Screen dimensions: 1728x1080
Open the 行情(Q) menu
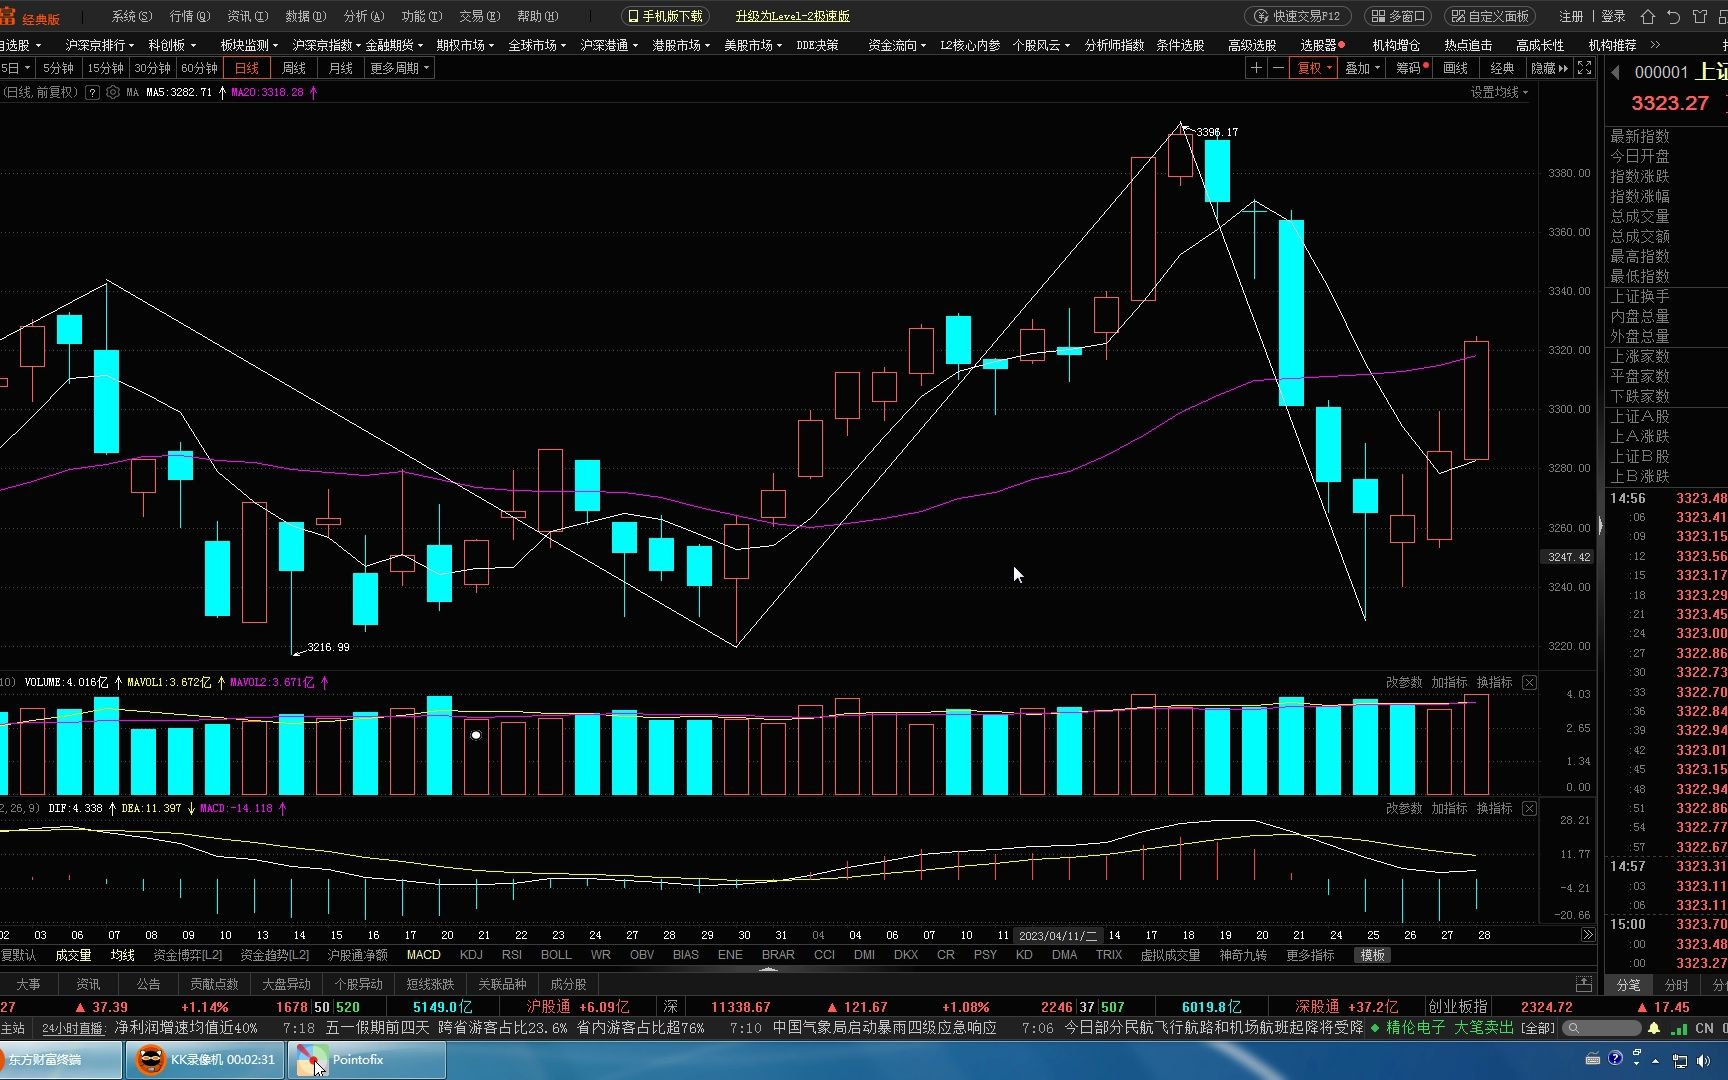[190, 16]
